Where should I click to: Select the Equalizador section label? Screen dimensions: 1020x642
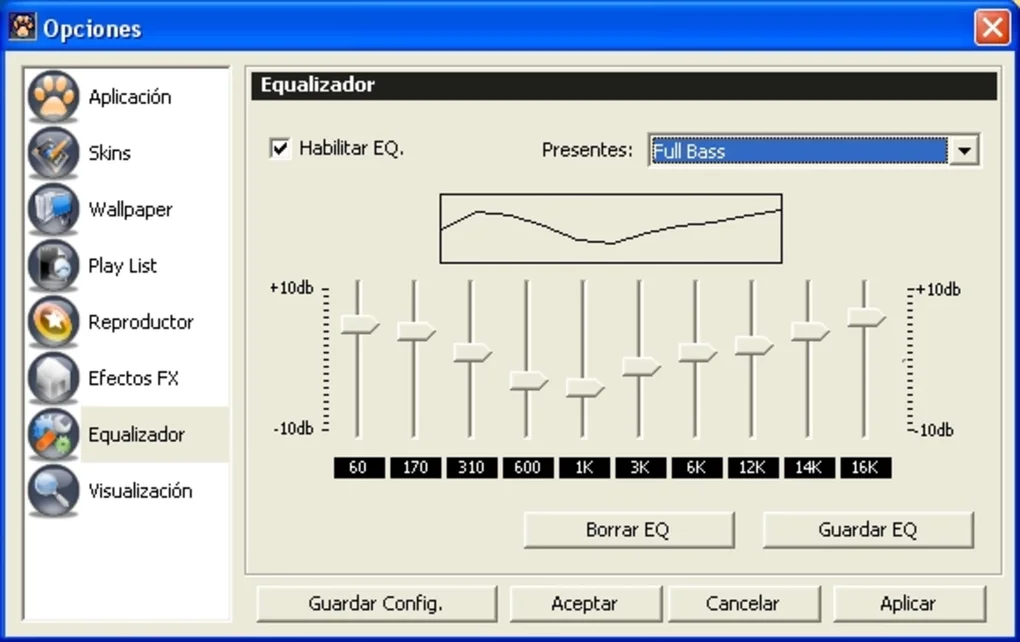tap(136, 435)
